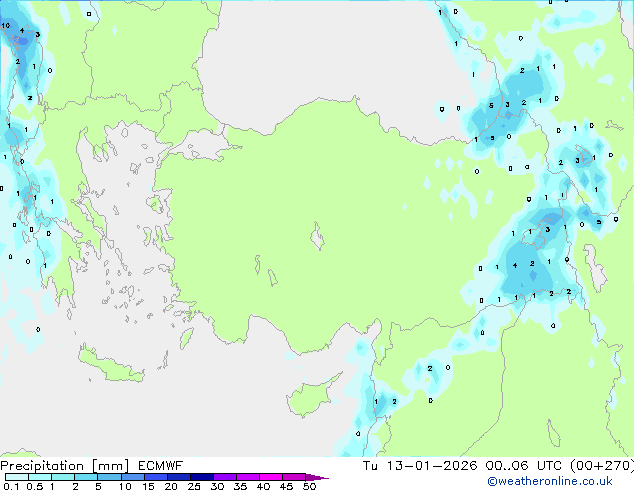Click the '(00+270)' forecast offset text

[x=602, y=466]
